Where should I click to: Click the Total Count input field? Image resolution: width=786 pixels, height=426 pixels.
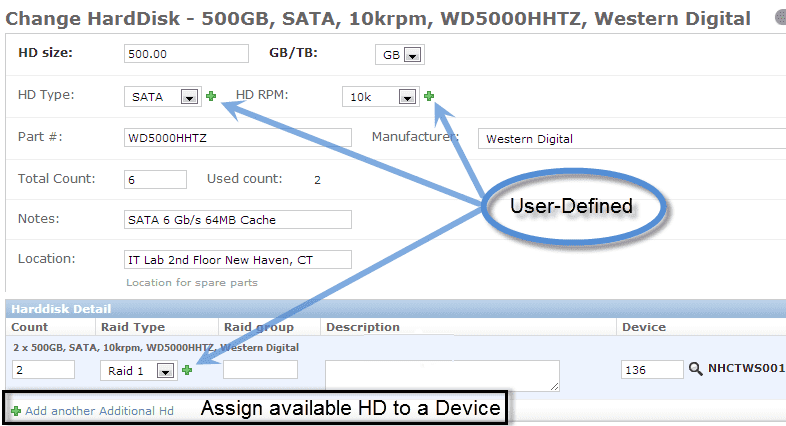pyautogui.click(x=155, y=179)
